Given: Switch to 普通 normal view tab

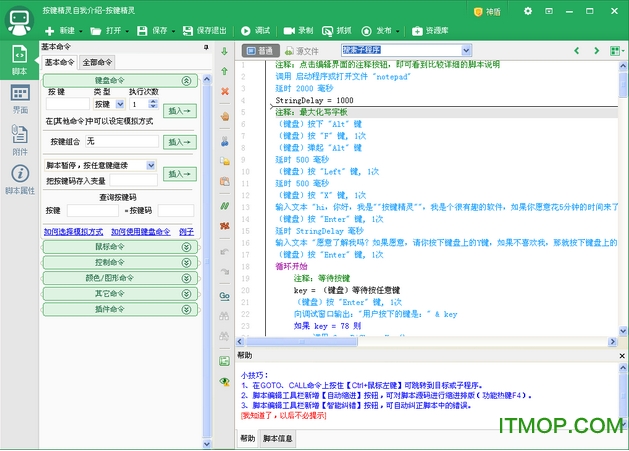Looking at the screenshot, I should [260, 51].
